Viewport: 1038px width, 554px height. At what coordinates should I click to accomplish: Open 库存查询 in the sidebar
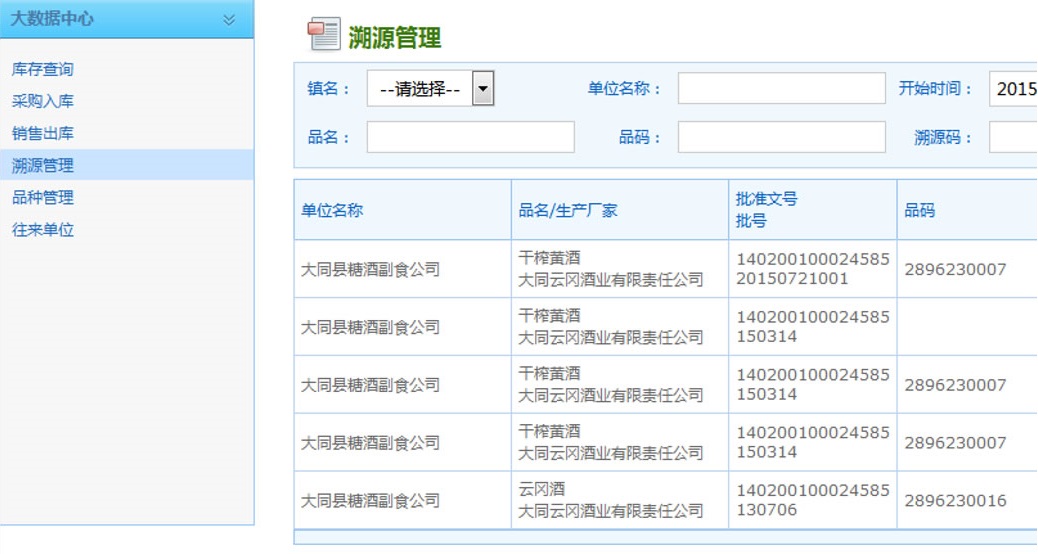[x=43, y=70]
